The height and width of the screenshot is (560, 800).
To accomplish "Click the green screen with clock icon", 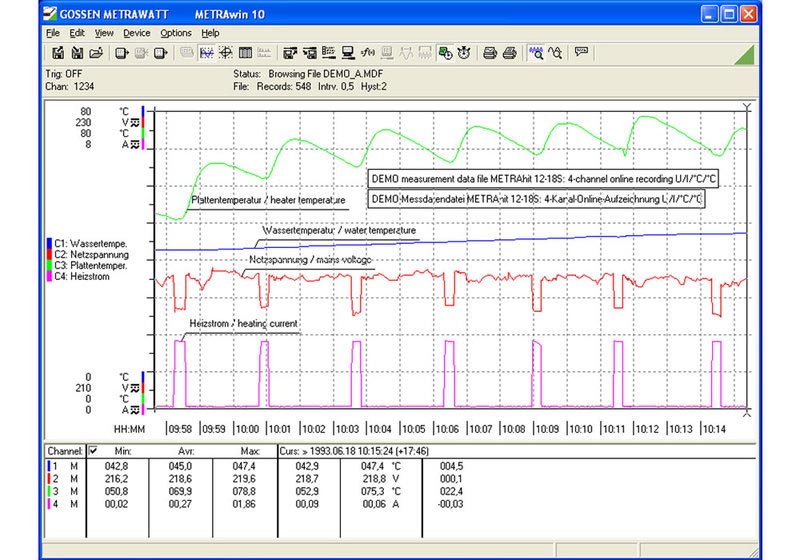I will 445,53.
